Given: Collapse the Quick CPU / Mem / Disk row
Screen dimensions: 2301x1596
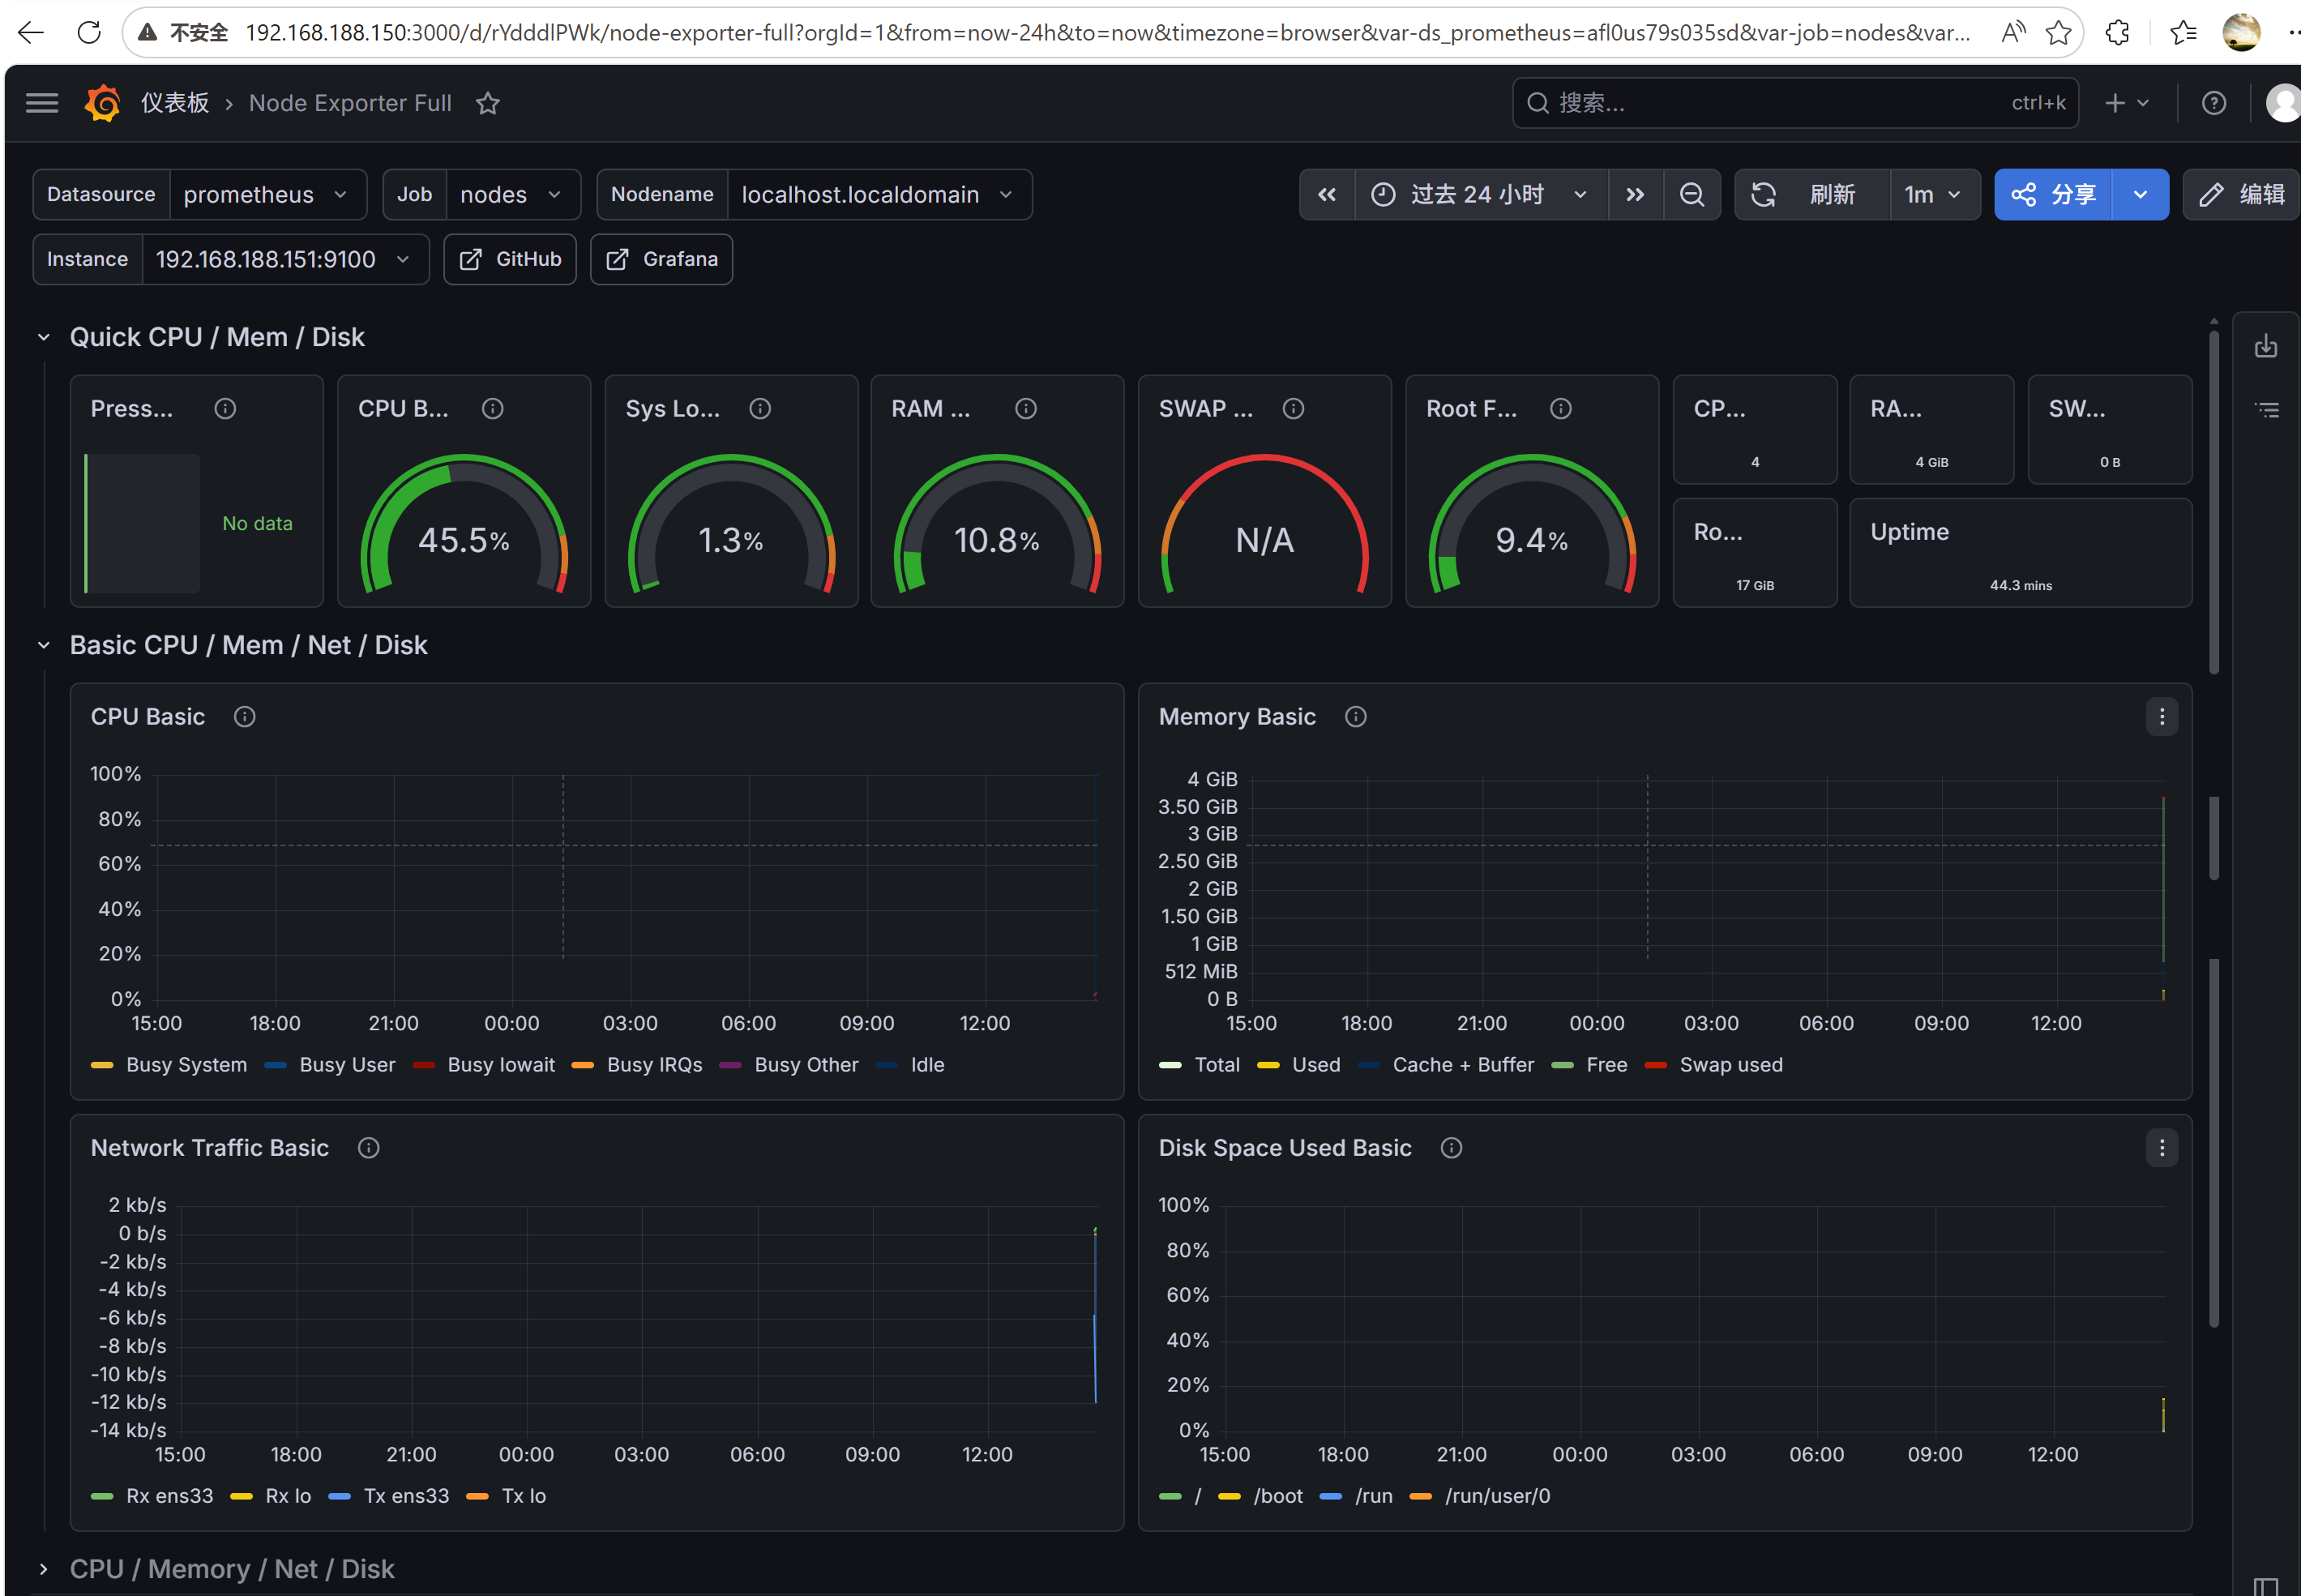Looking at the screenshot, I should pyautogui.click(x=44, y=337).
